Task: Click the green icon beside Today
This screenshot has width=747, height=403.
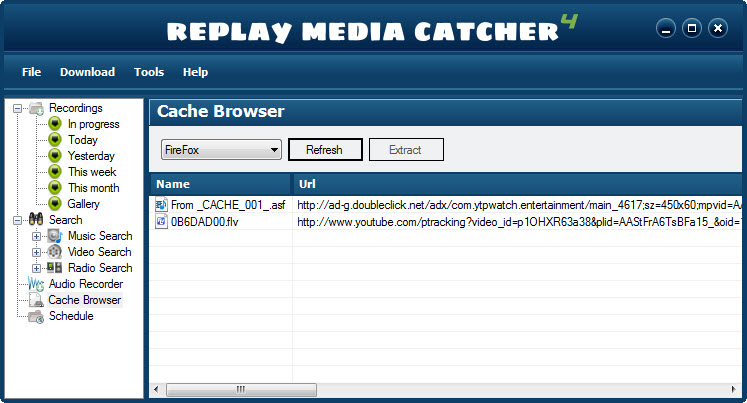Action: [55, 140]
